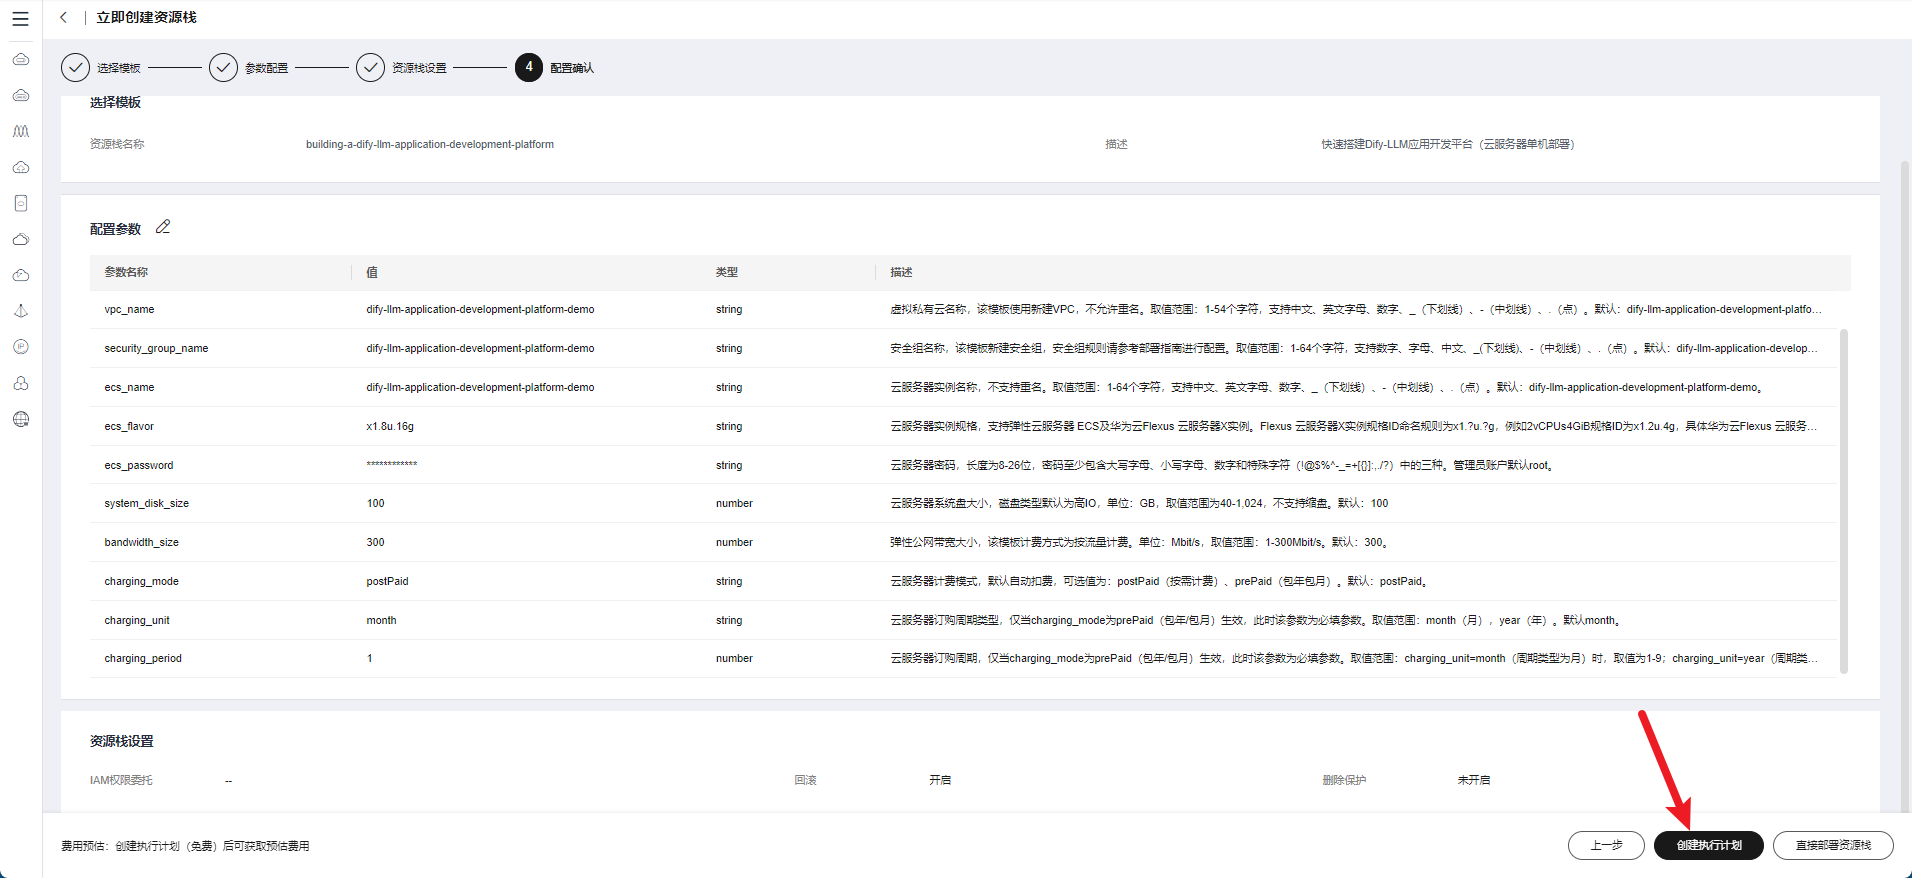Viewport: 1912px width, 878px height.
Task: Open the plain cloud sidebar icon
Action: (x=21, y=239)
